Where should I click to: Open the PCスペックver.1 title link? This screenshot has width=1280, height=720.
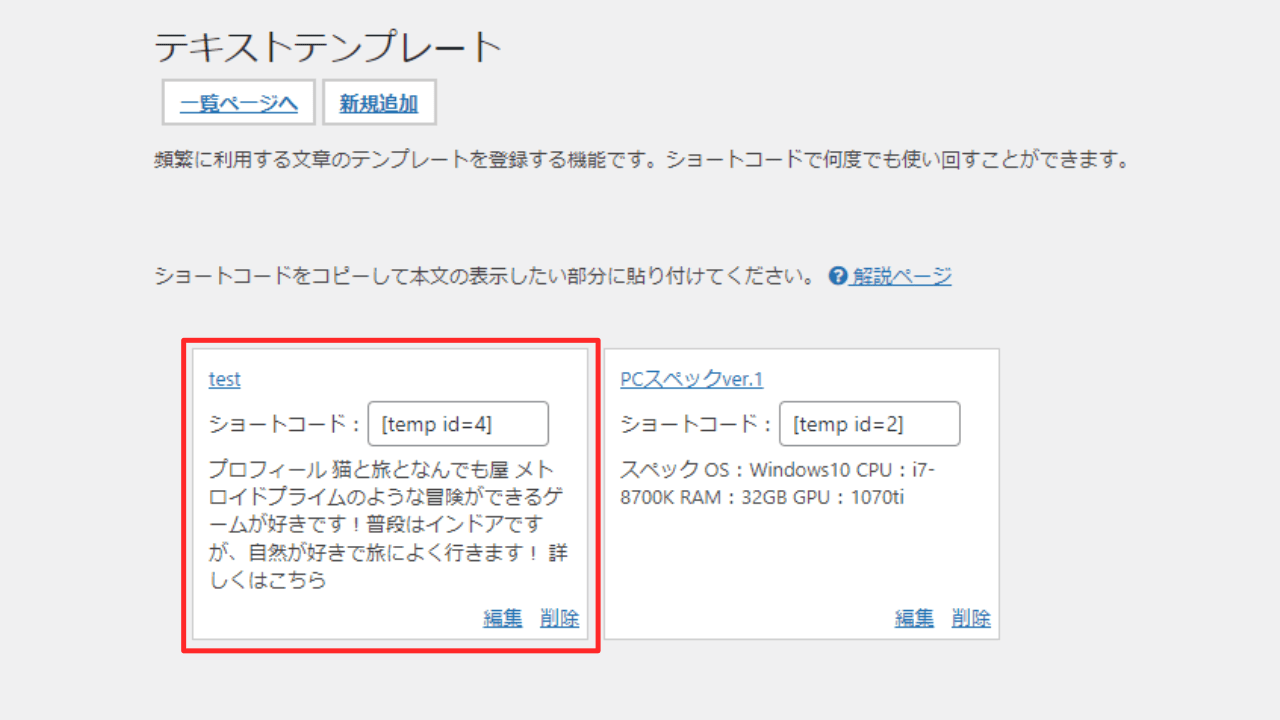[692, 379]
